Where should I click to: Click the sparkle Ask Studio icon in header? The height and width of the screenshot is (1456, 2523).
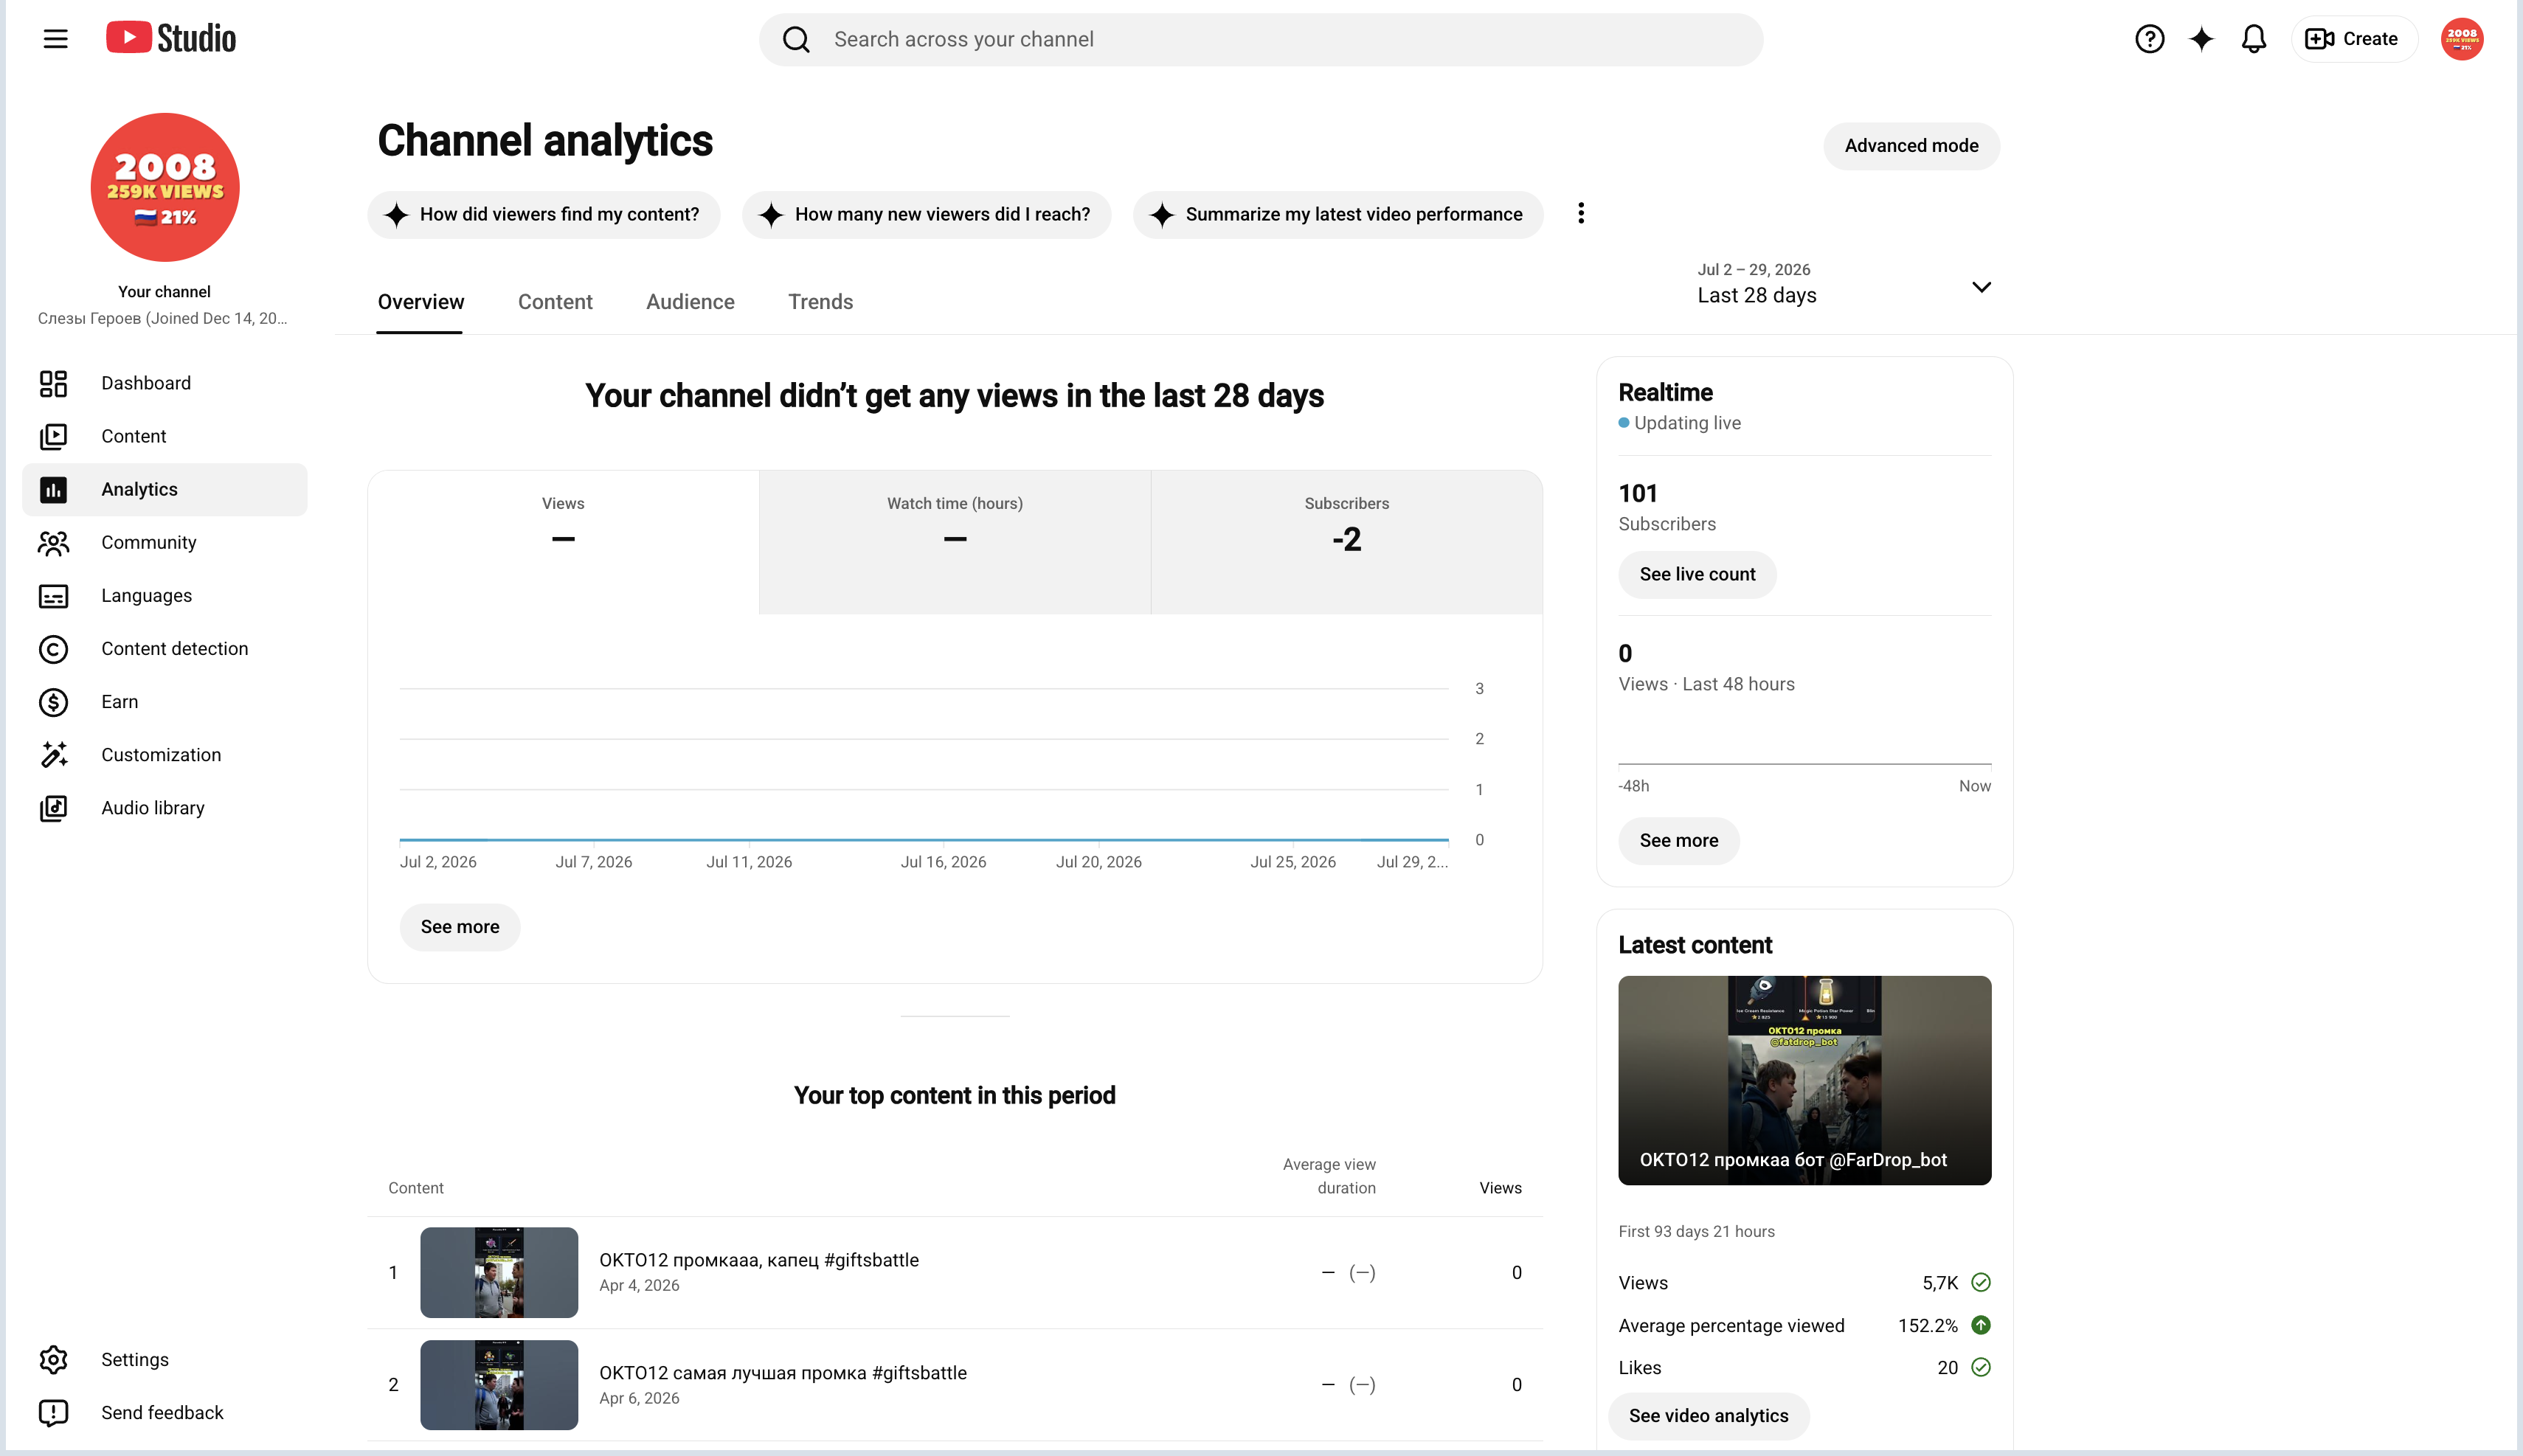pyautogui.click(x=2201, y=39)
